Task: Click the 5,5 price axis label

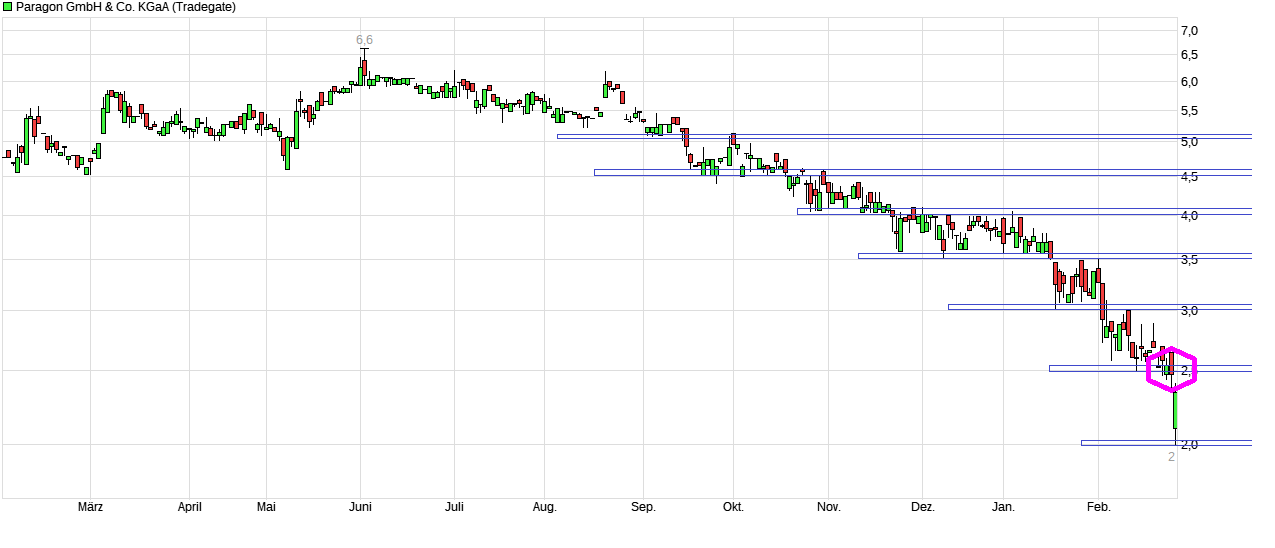Action: pyautogui.click(x=1189, y=111)
